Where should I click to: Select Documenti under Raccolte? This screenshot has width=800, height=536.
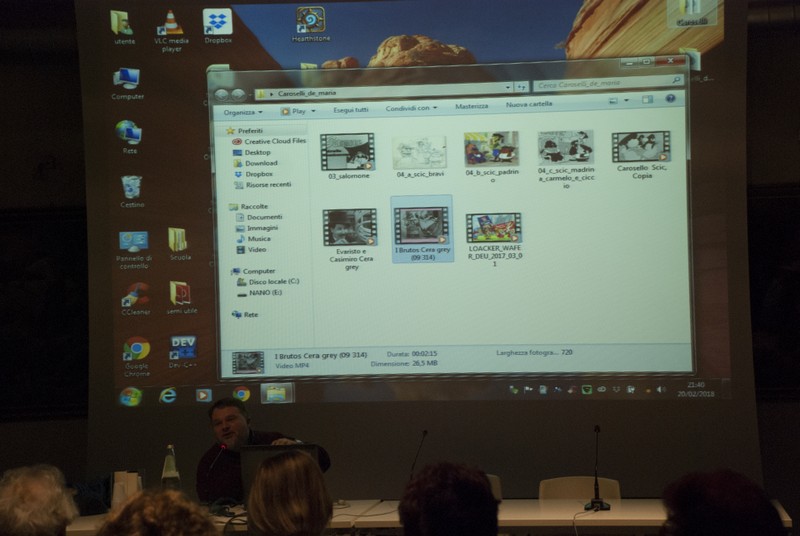(259, 217)
